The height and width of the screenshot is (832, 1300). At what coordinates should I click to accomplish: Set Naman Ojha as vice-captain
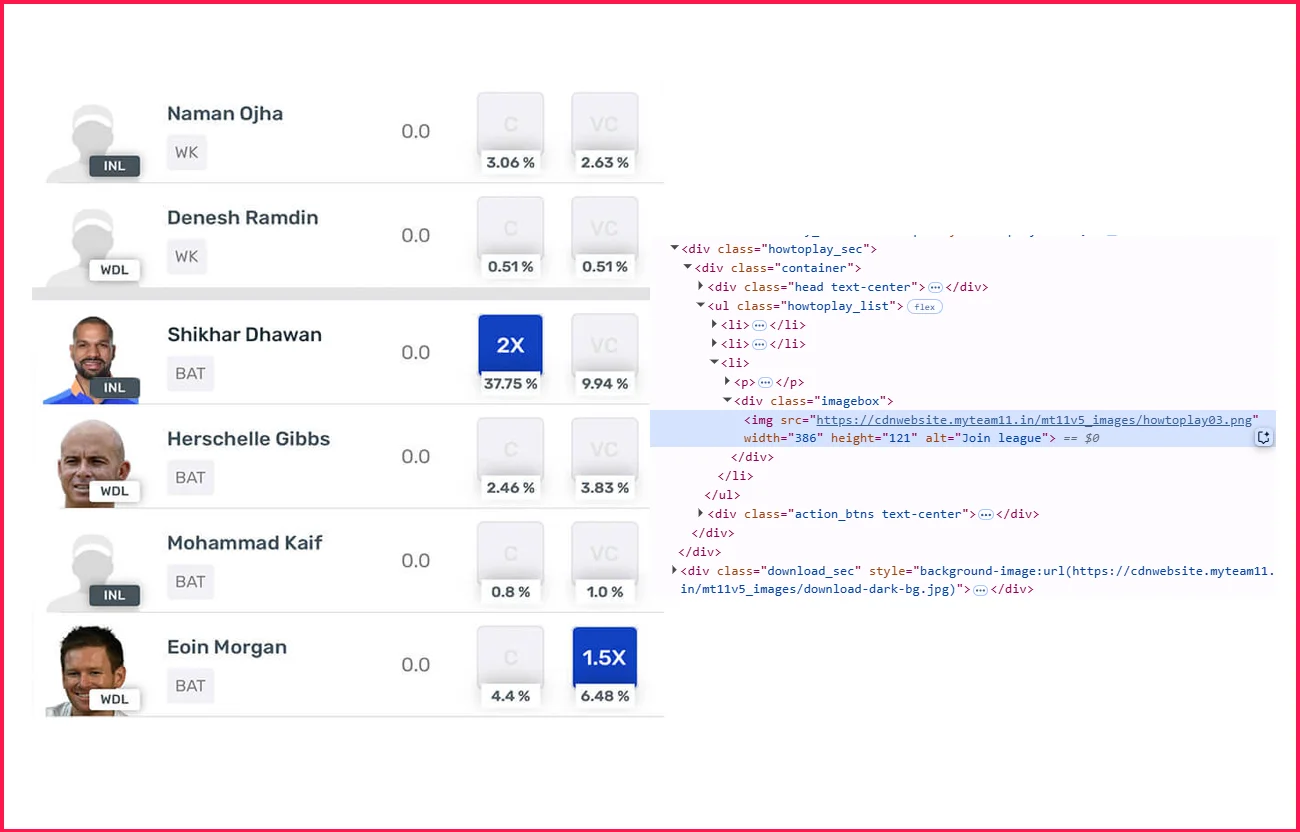click(x=604, y=124)
